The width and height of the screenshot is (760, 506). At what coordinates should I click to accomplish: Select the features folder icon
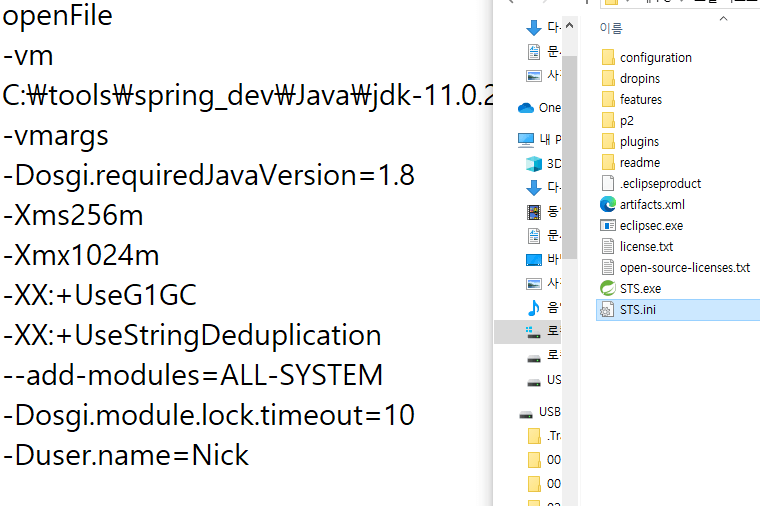point(608,99)
